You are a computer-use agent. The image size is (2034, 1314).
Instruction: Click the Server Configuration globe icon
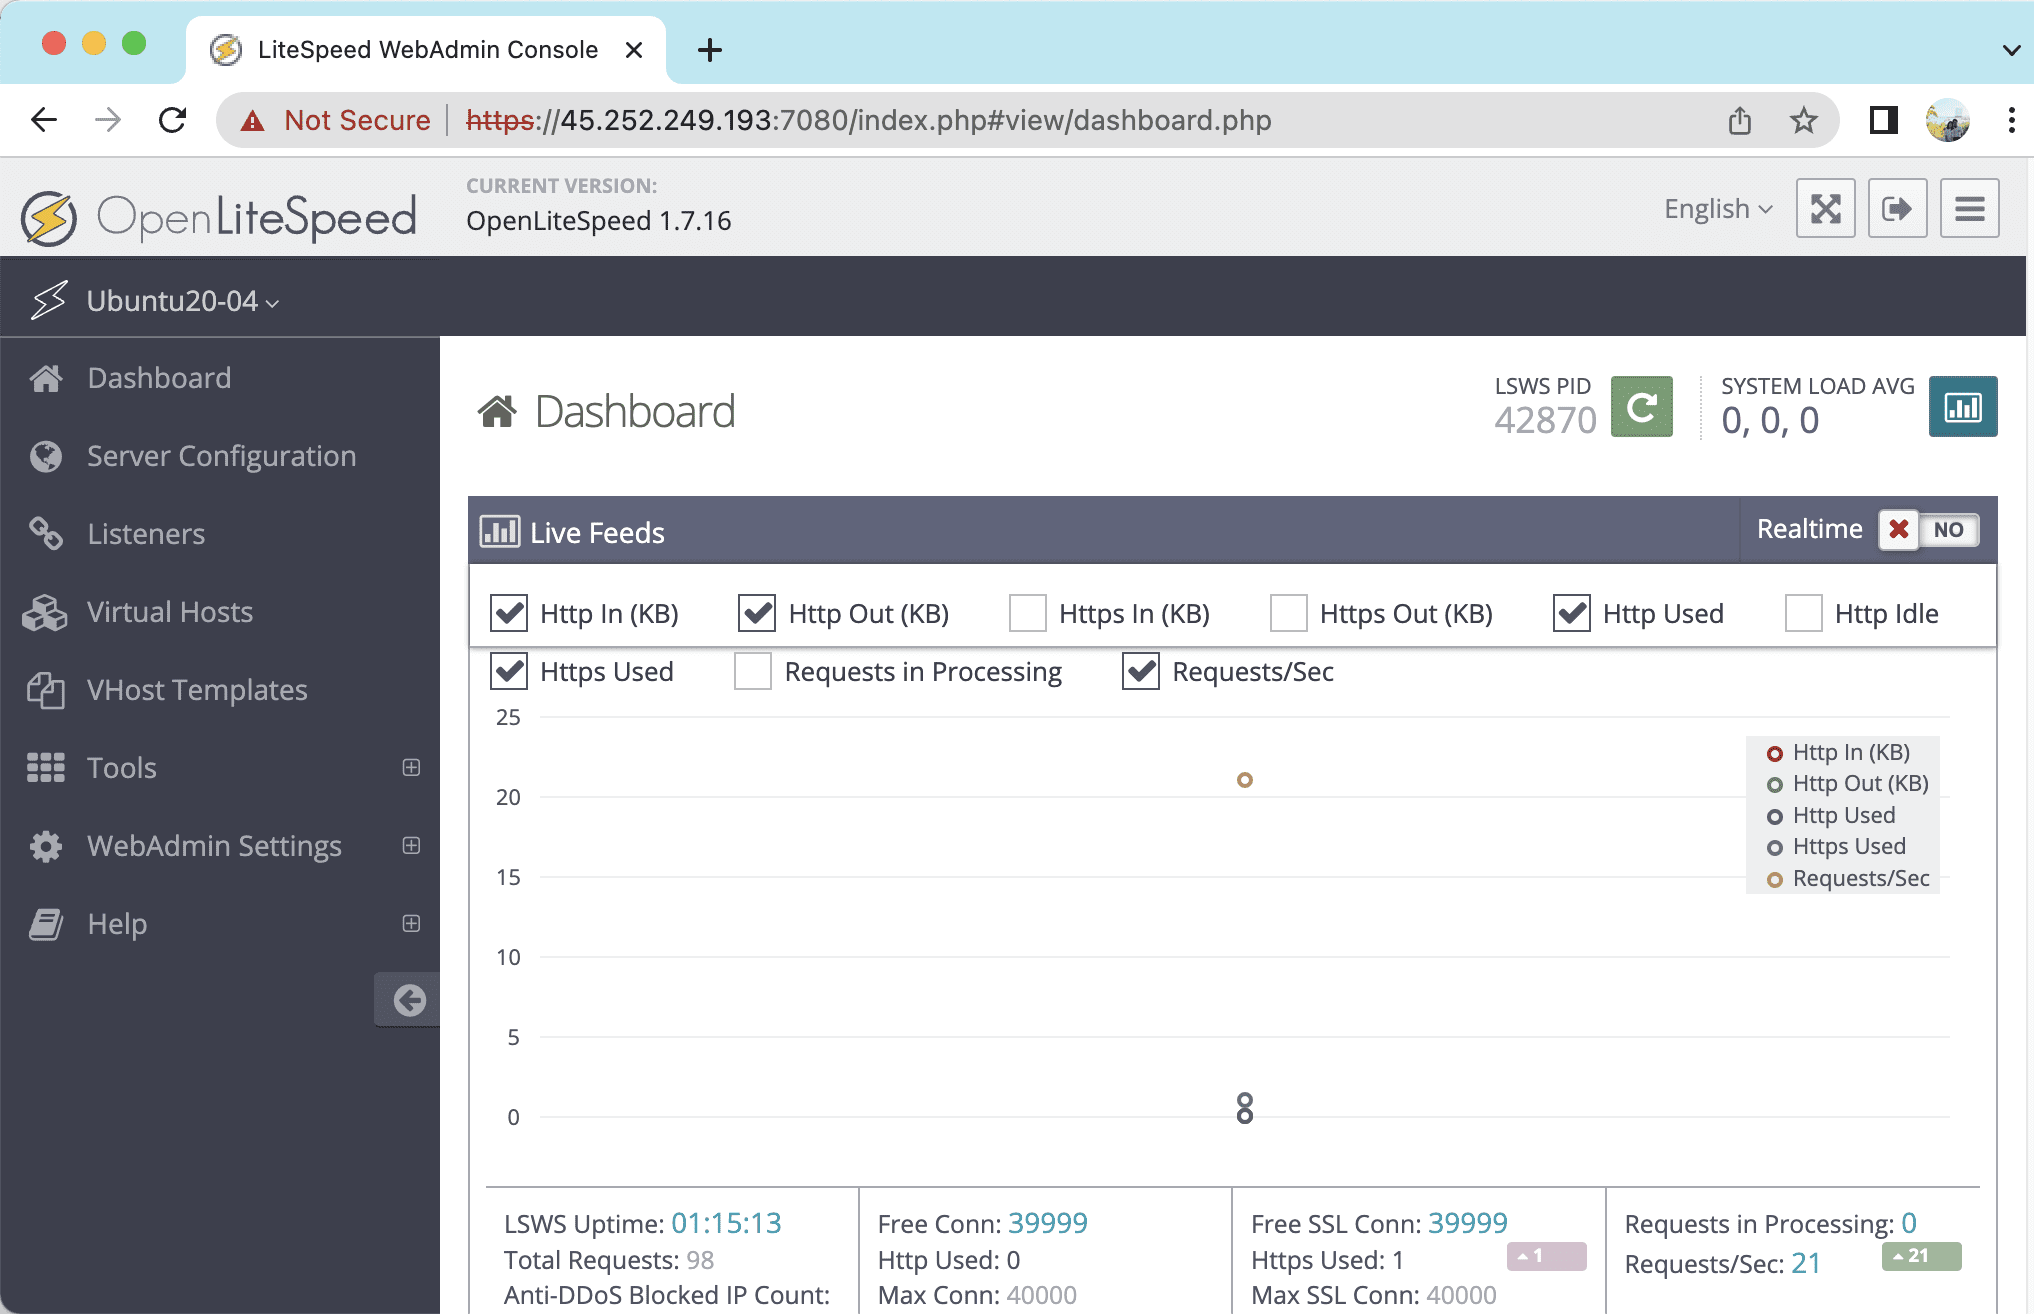46,456
